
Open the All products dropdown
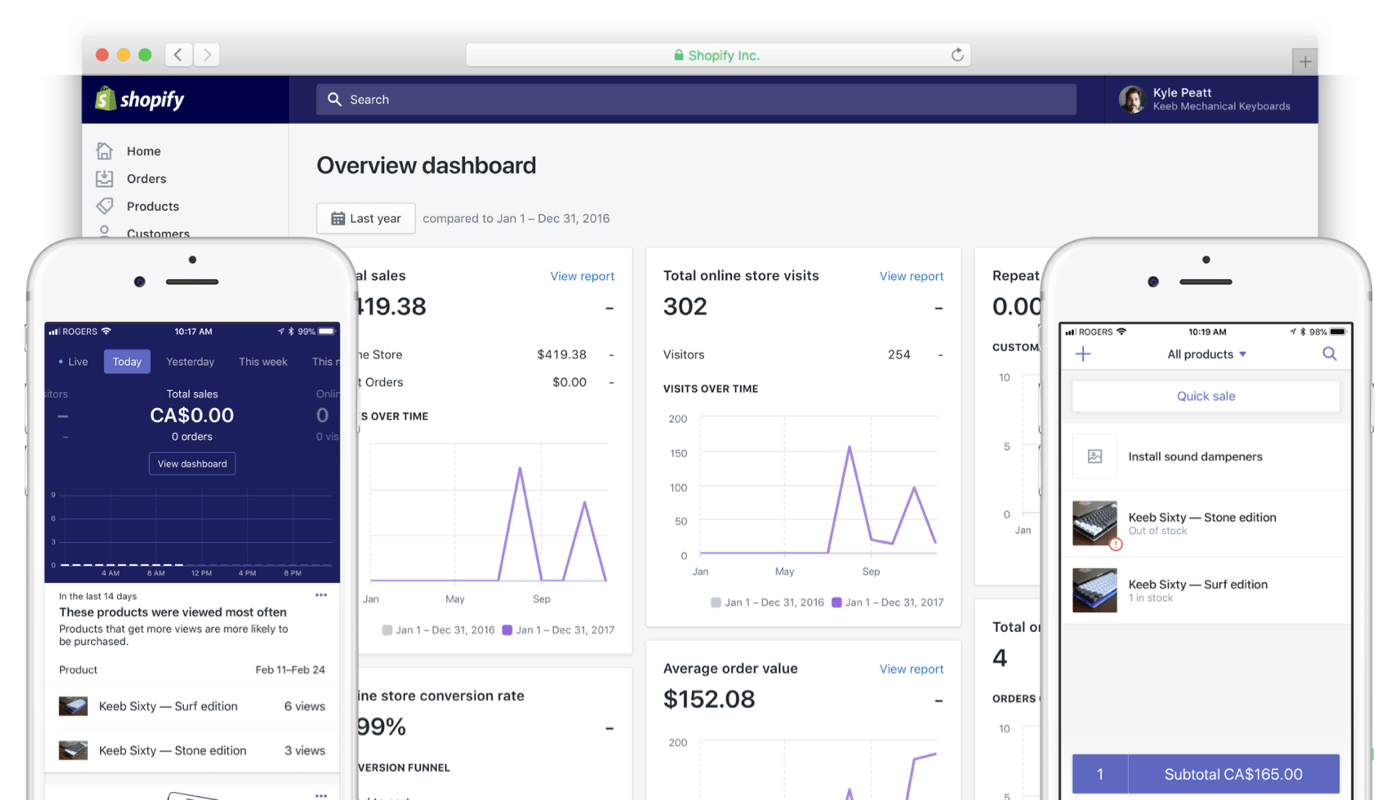point(1206,354)
